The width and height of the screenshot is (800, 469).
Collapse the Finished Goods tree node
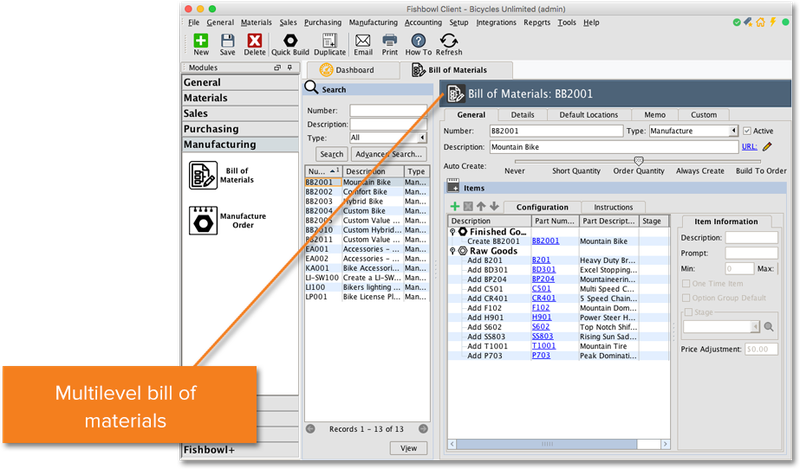[x=452, y=232]
